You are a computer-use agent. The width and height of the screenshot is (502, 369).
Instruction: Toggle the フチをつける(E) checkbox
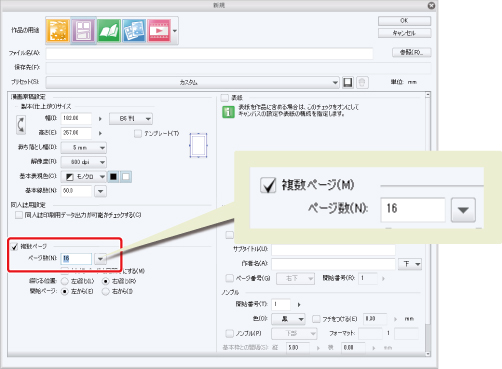coord(316,319)
